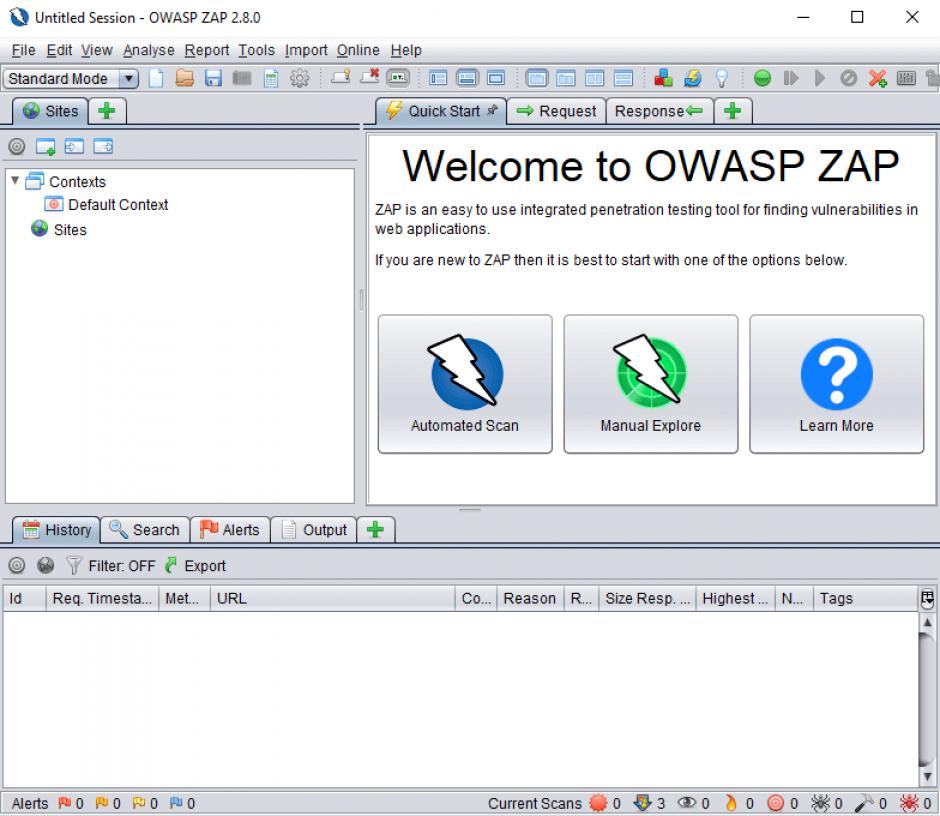
Task: Switch to the Response tab
Action: coord(659,112)
